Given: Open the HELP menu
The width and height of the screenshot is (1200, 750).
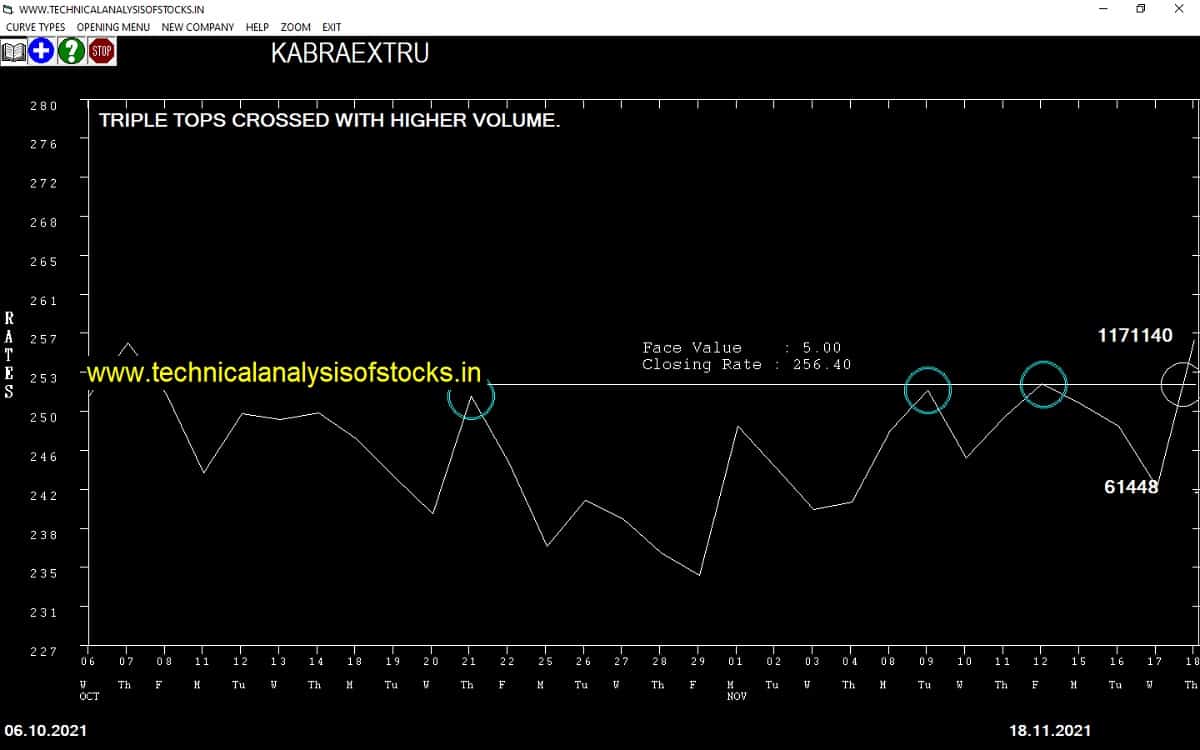Looking at the screenshot, I should 257,27.
